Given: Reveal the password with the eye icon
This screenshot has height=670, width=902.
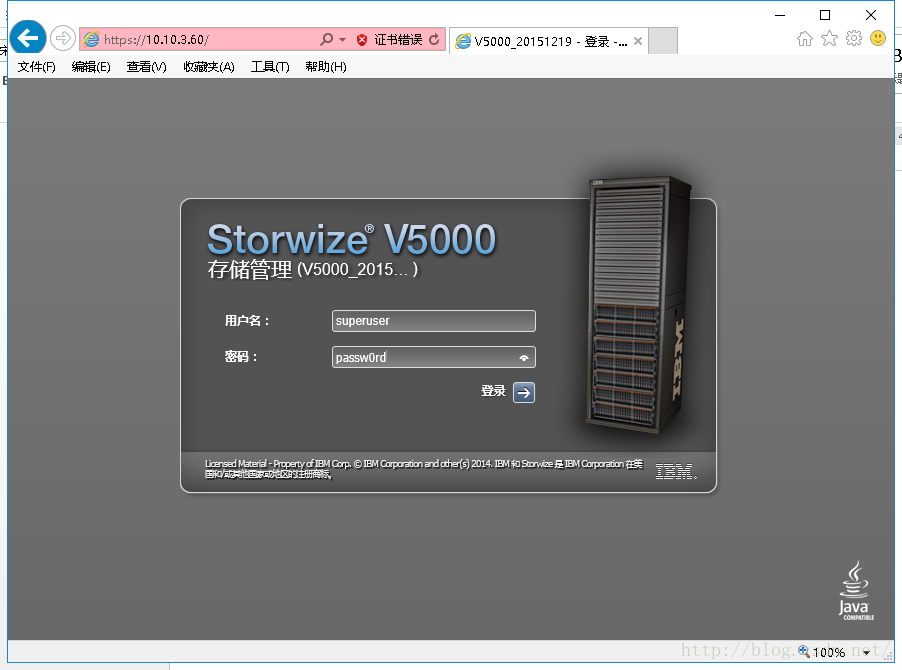Looking at the screenshot, I should pos(523,358).
